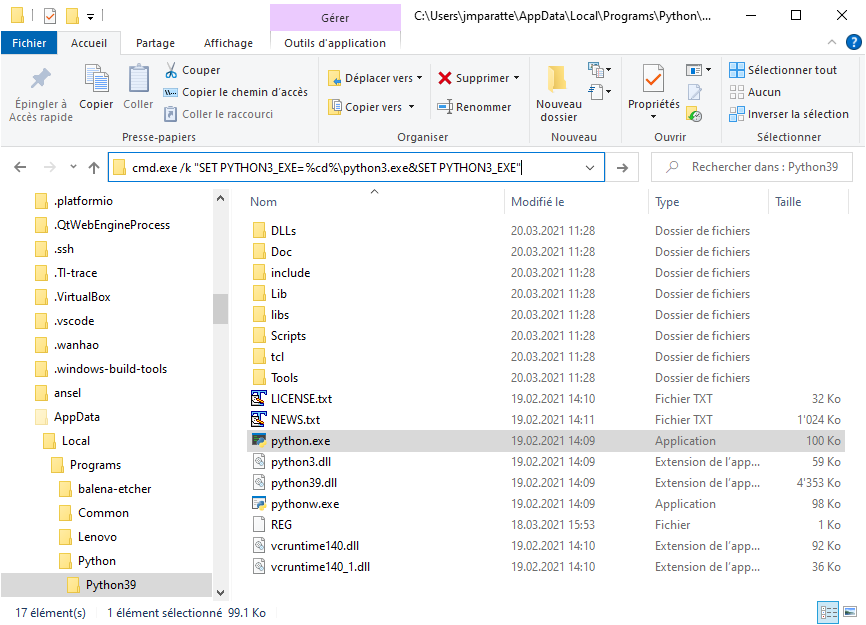Click the Historique icon in Ouvrir group

[x=694, y=115]
